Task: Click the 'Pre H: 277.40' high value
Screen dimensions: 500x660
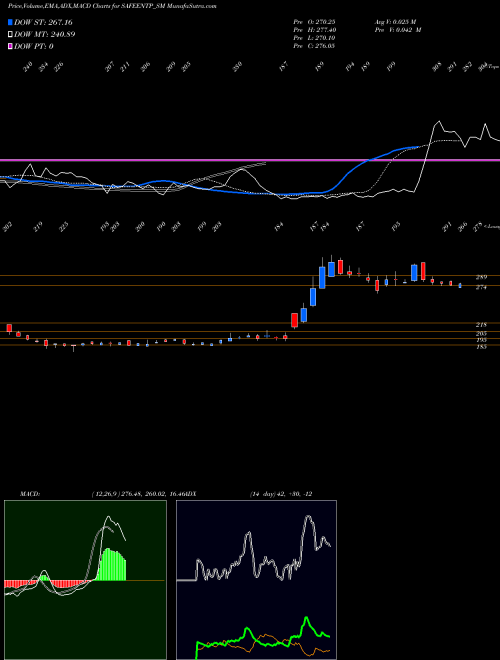Action: (314, 30)
